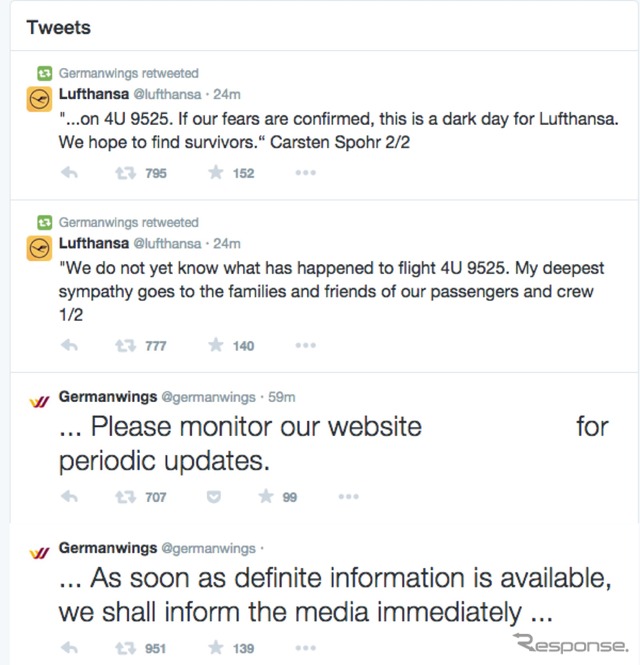
Task: Reply to the 'deepest sympathy' 1/2 tweet
Action: (x=70, y=346)
